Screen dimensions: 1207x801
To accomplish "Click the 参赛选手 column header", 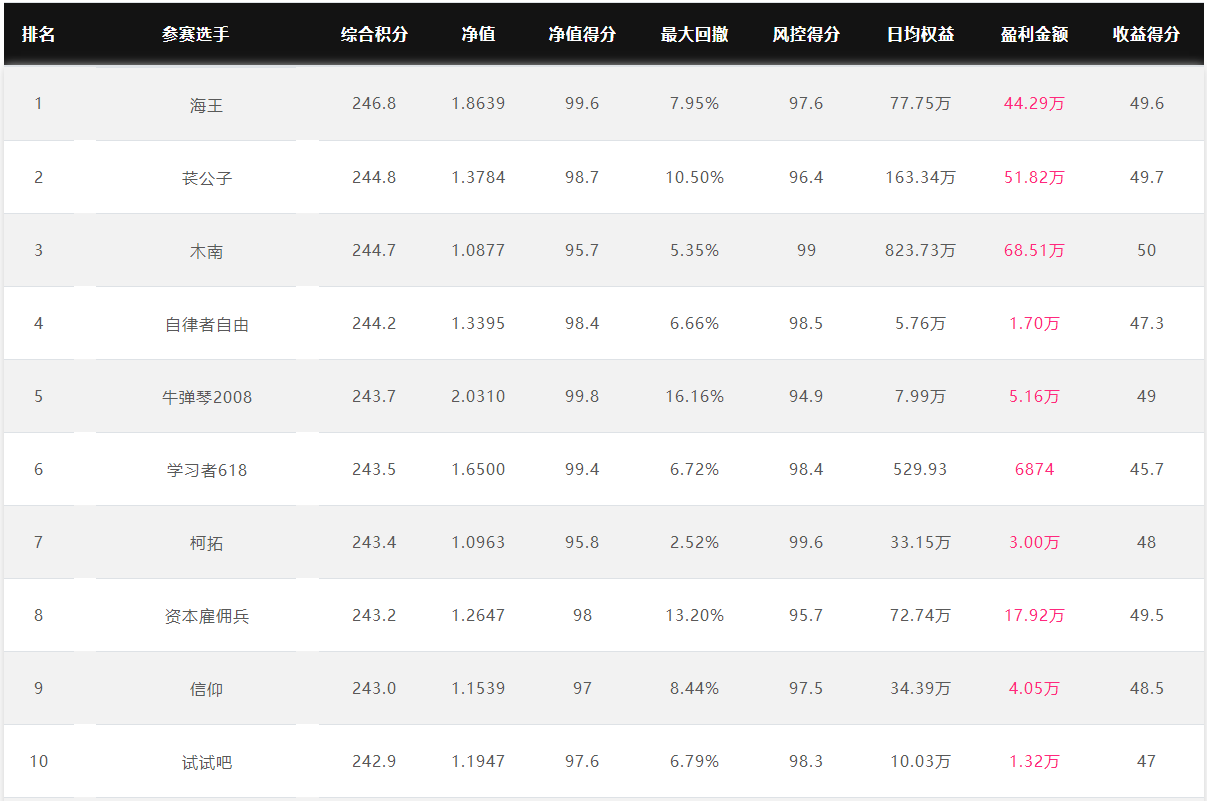I will (x=195, y=34).
